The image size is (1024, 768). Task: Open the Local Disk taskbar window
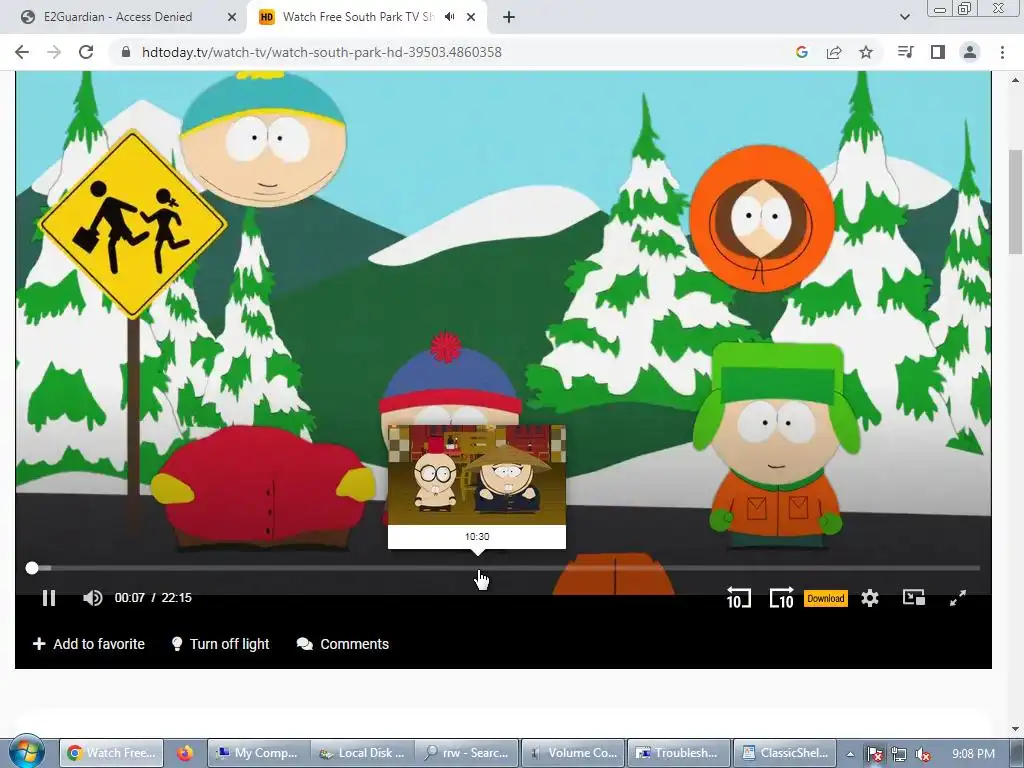(x=363, y=753)
